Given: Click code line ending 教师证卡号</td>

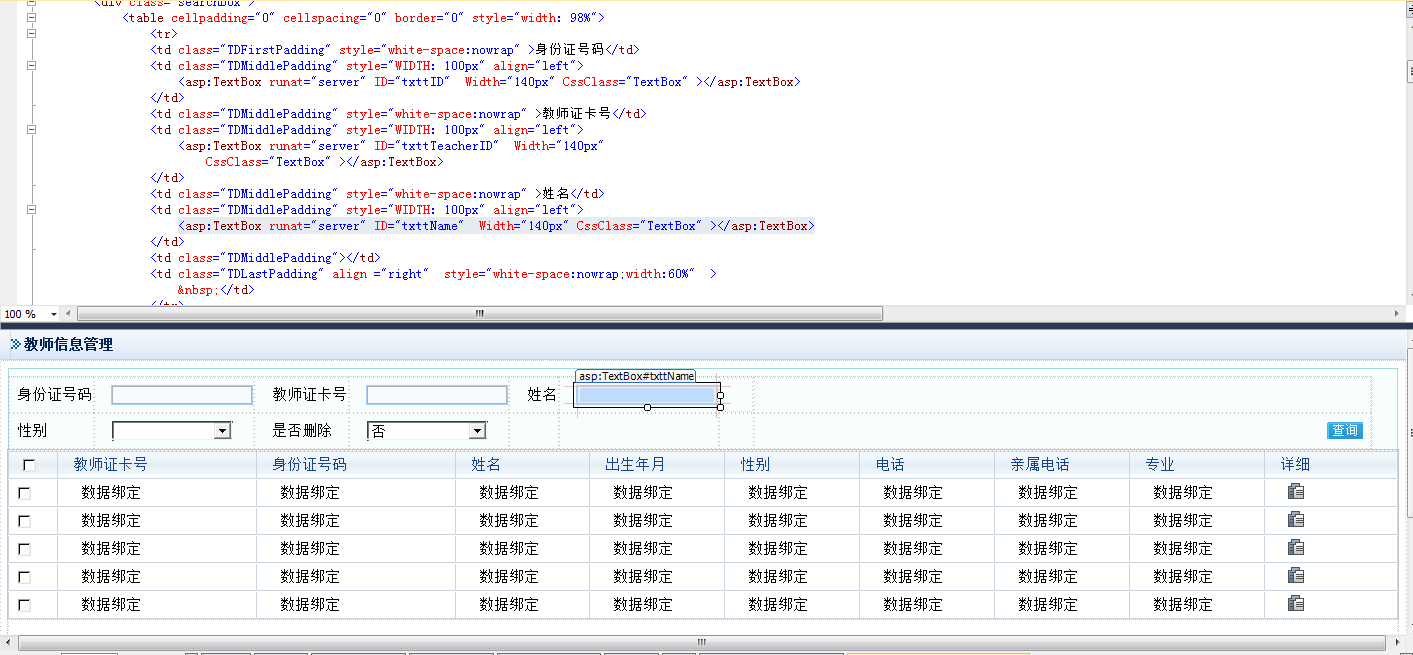Looking at the screenshot, I should (x=398, y=114).
